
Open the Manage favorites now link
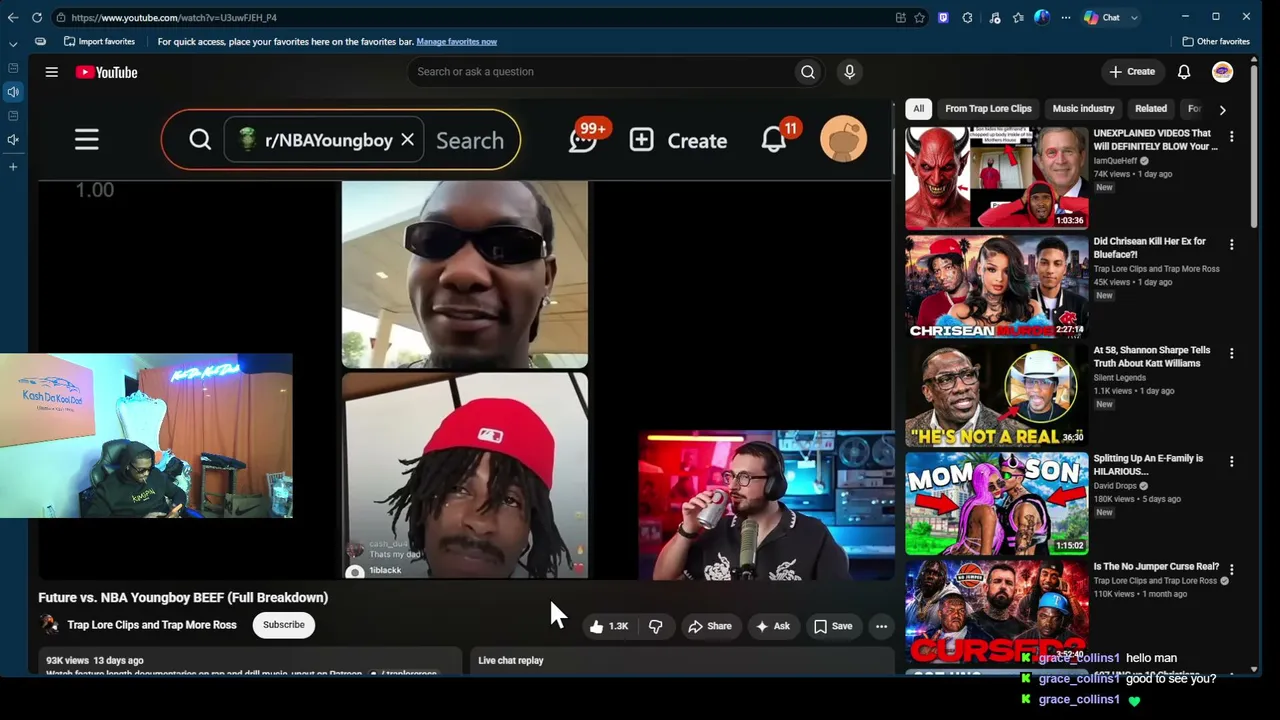(456, 41)
